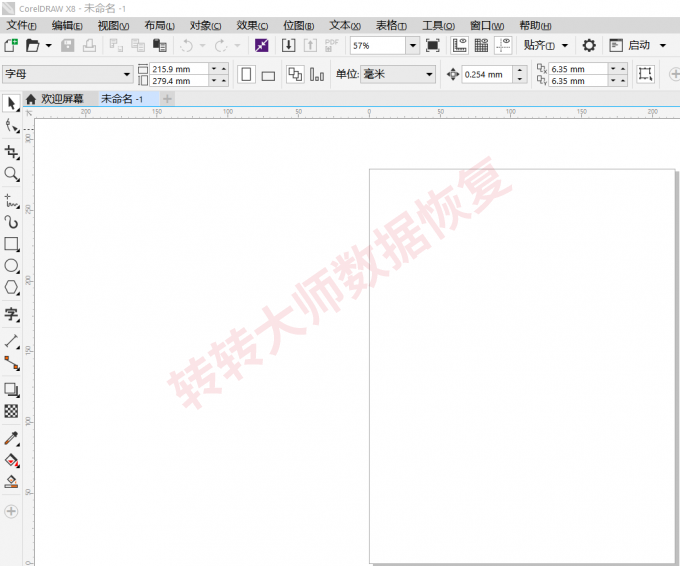This screenshot has height=566, width=680.
Task: Toggle Show guidelines
Action: coord(503,45)
